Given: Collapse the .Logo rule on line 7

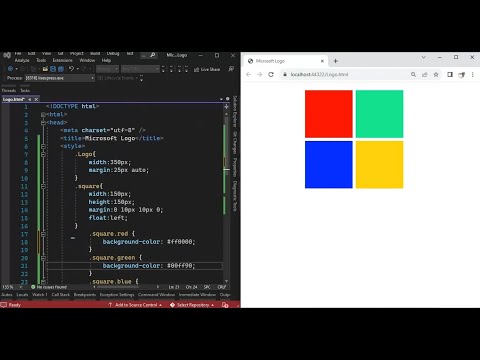Looking at the screenshot, I should (x=43, y=154).
